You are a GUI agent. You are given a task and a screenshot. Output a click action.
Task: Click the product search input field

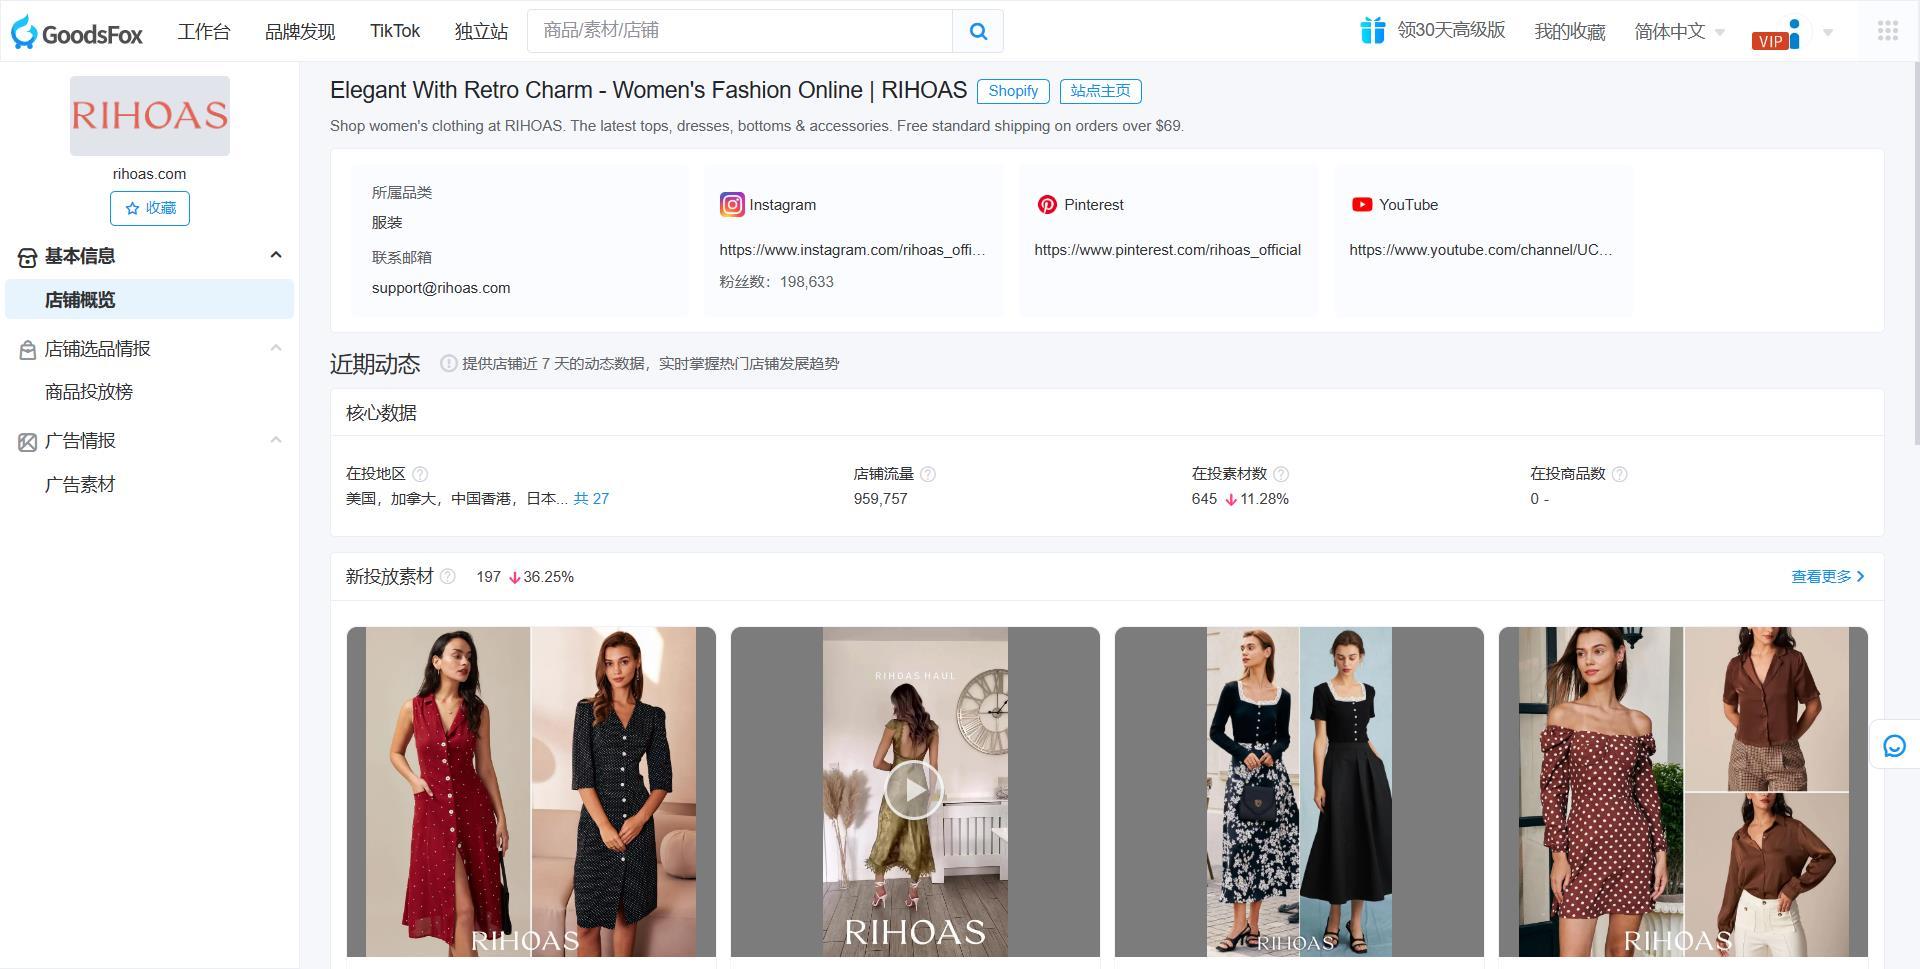740,31
